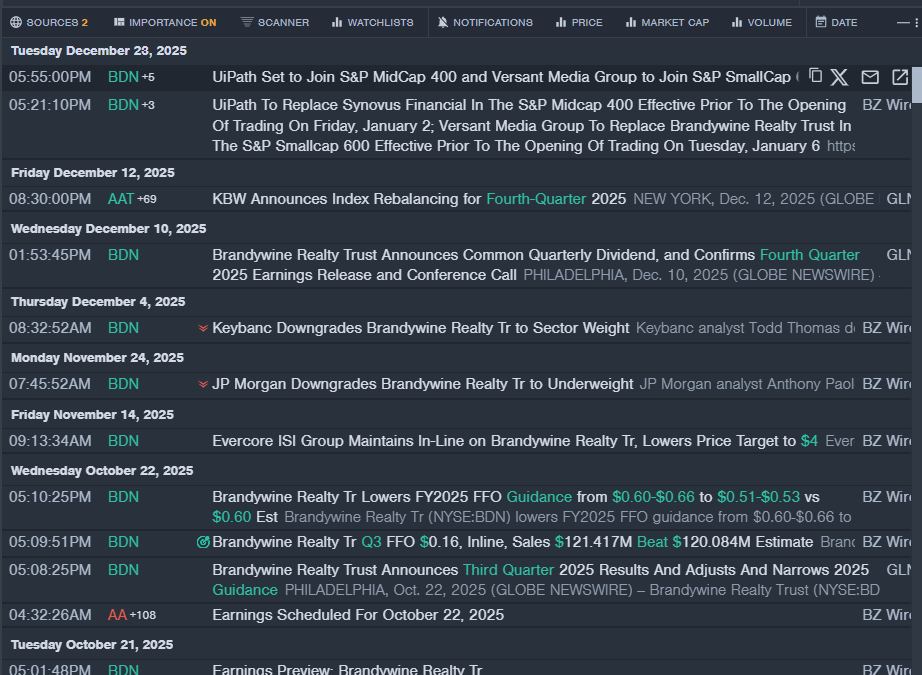
Task: Open Keybanc Downgrades Brandywine headline
Action: 420,328
